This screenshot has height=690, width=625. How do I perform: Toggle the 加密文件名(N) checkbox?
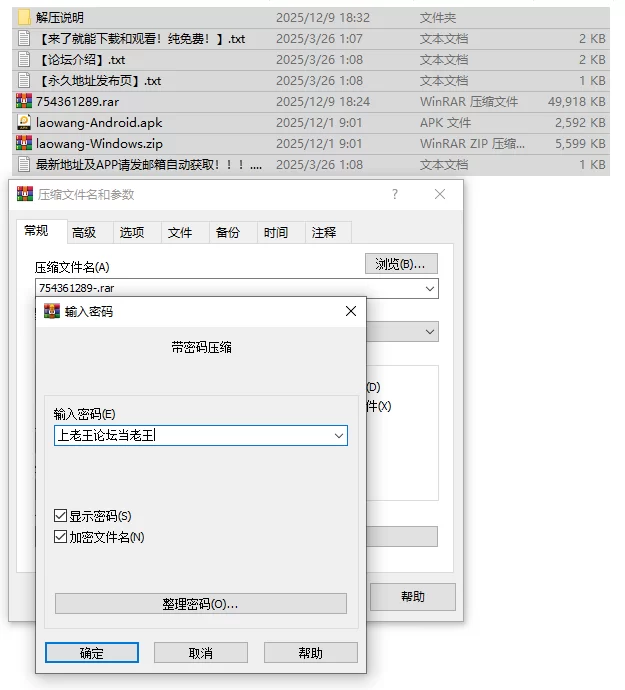click(60, 536)
